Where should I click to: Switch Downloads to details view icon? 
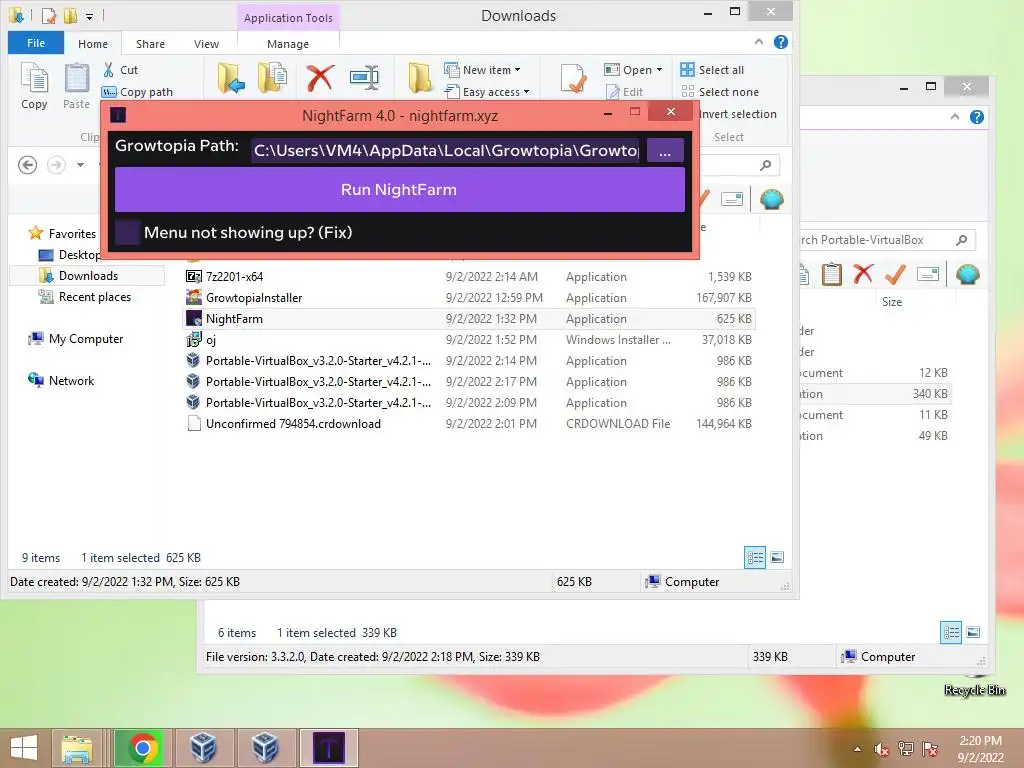click(755, 558)
